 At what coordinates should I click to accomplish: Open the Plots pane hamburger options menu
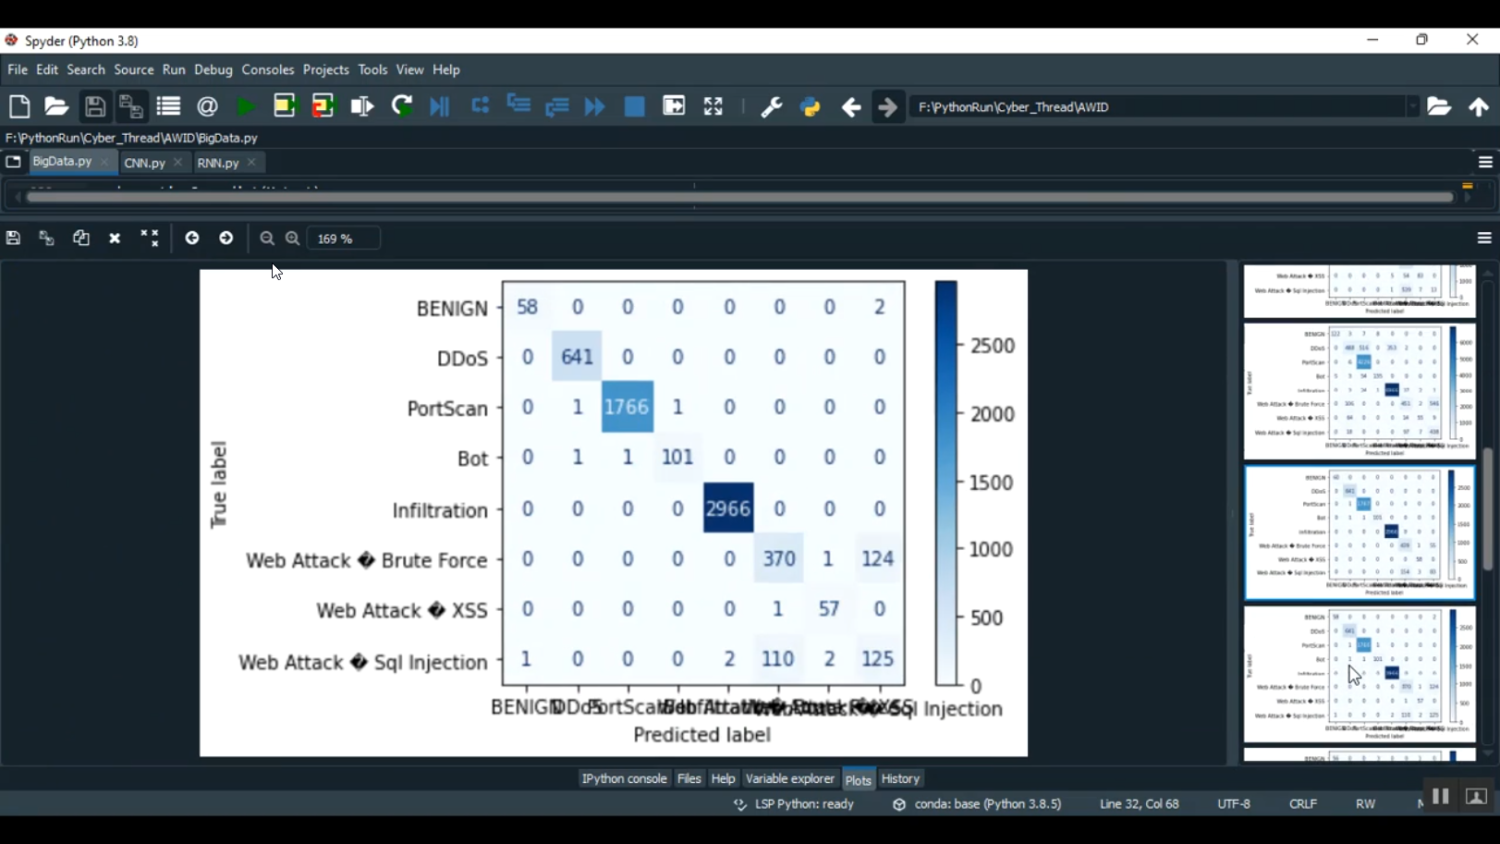pyautogui.click(x=1484, y=238)
